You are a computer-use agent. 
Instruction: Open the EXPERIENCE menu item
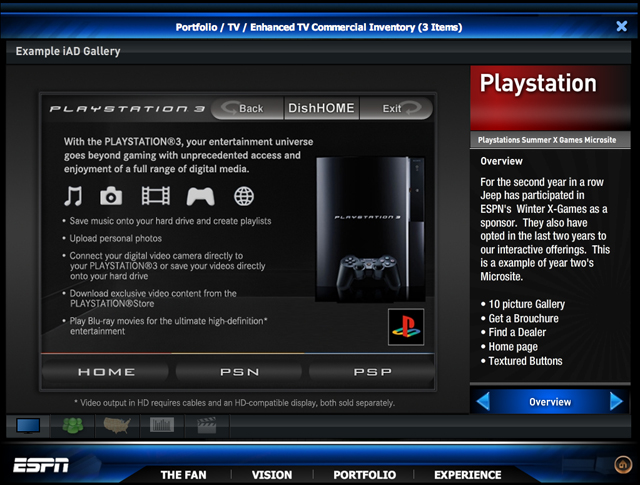coord(468,475)
